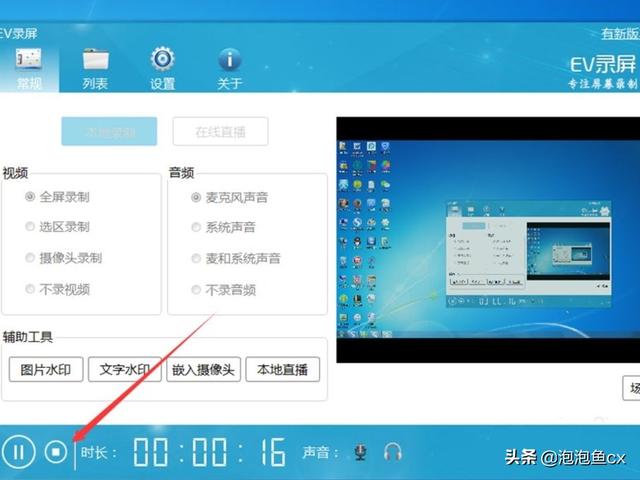Click the 有新版 update link
Viewport: 640px width, 480px height.
coord(620,34)
